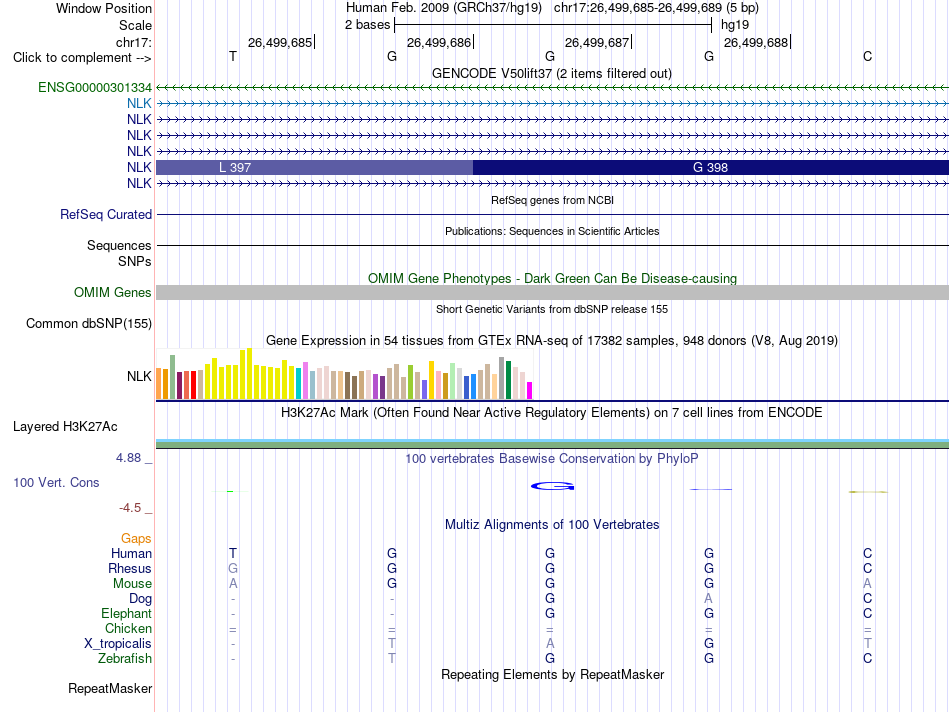
Task: Click the Layered H3K27Ac track label
Action: click(x=65, y=427)
